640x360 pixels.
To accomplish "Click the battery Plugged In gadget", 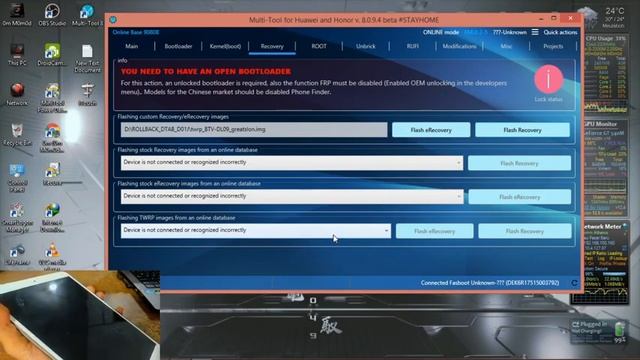I will (599, 331).
